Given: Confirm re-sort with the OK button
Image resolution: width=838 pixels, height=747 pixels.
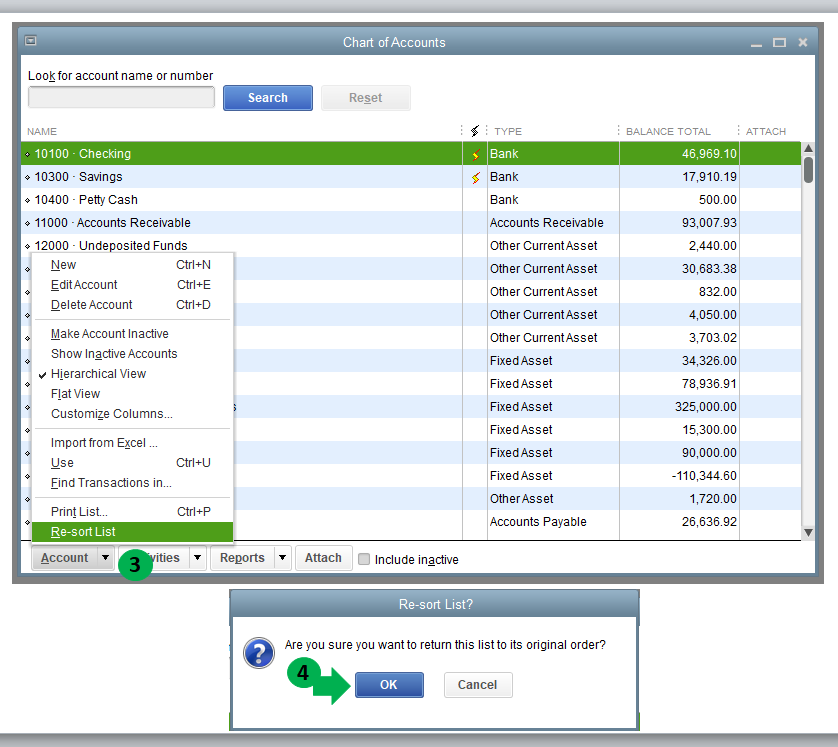Looking at the screenshot, I should (389, 685).
